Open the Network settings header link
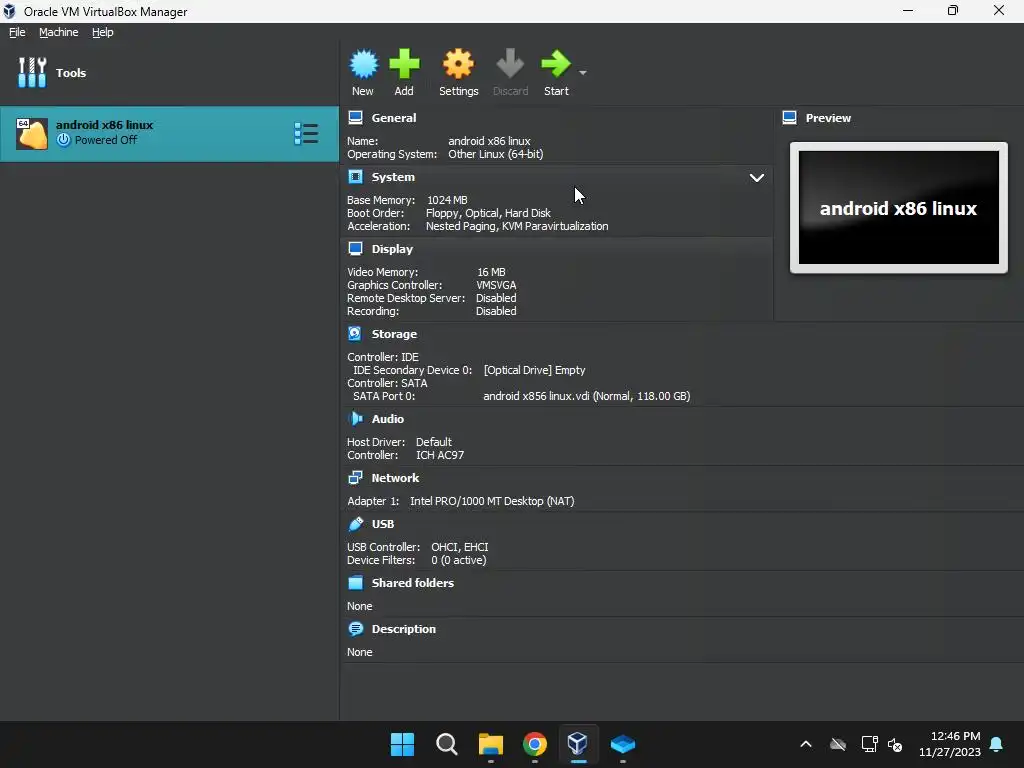The height and width of the screenshot is (768, 1024). click(x=395, y=478)
